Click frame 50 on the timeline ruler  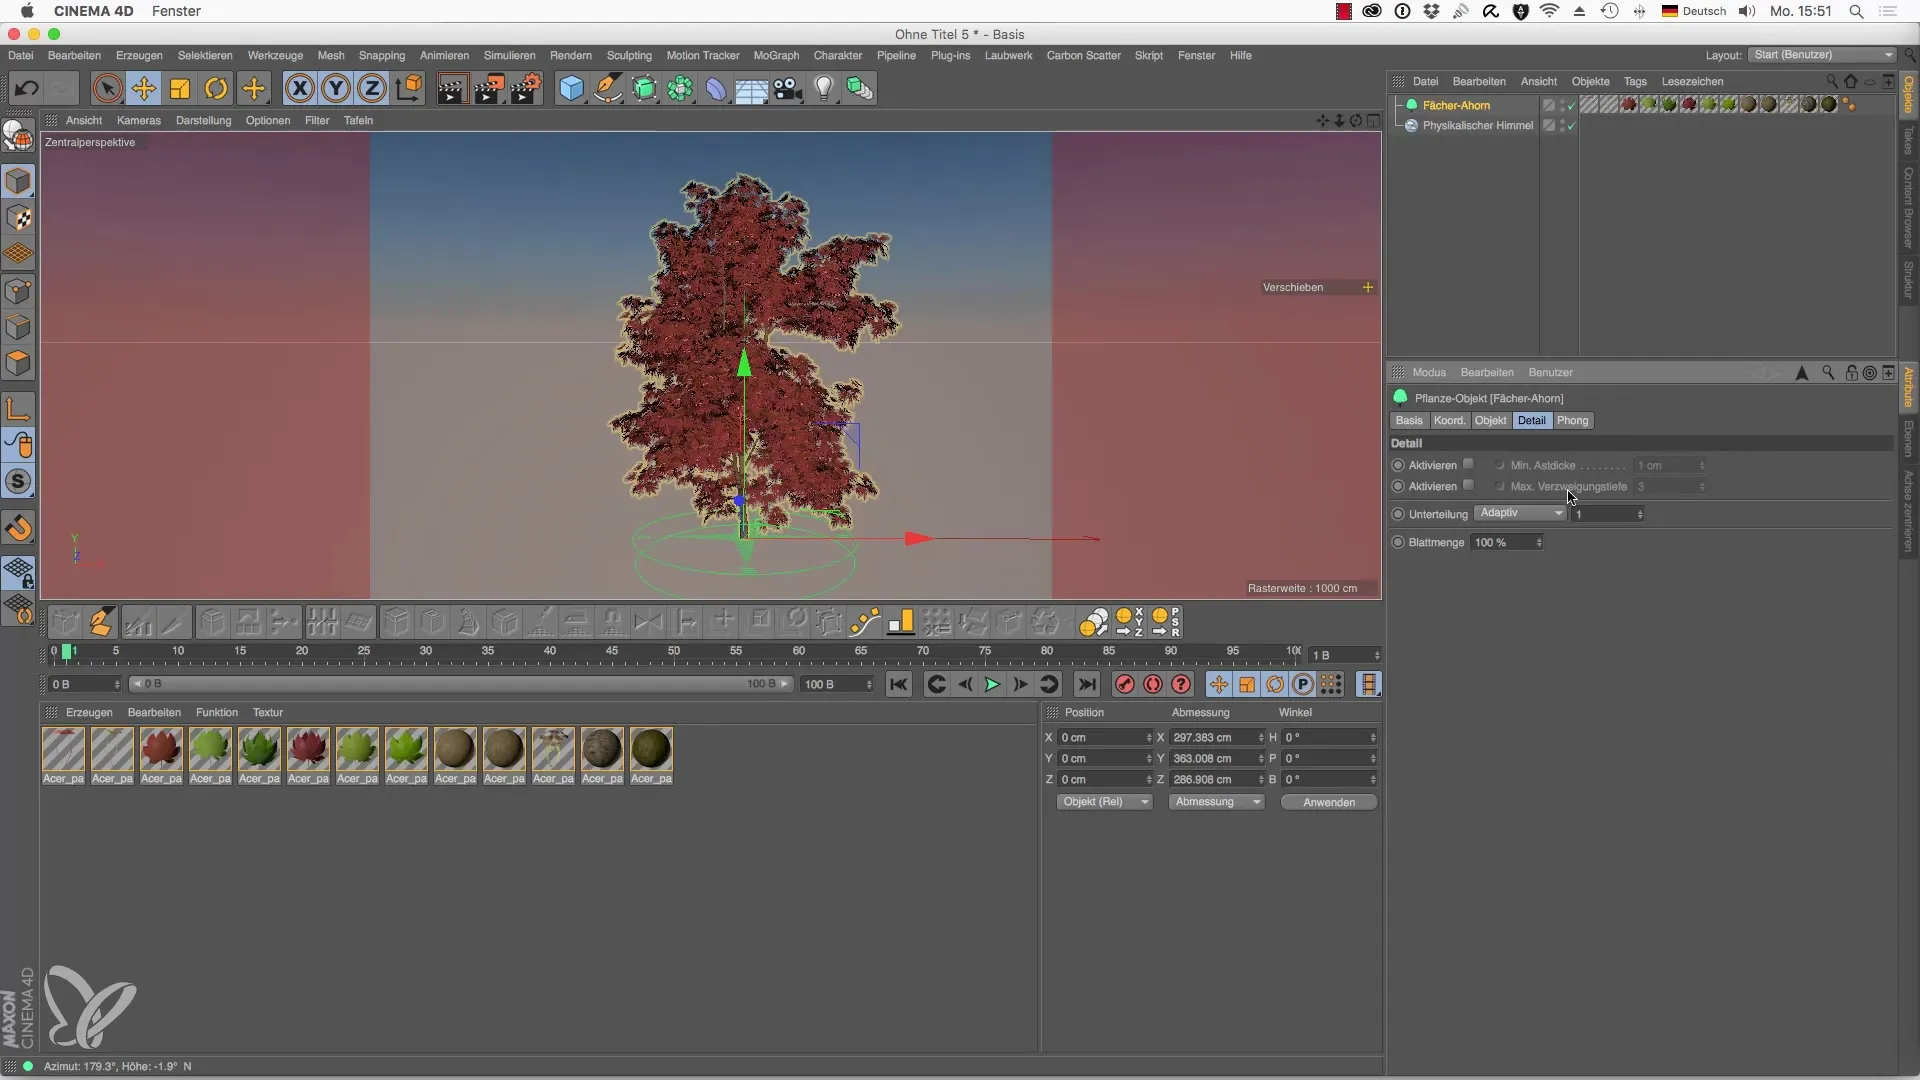[x=674, y=651]
